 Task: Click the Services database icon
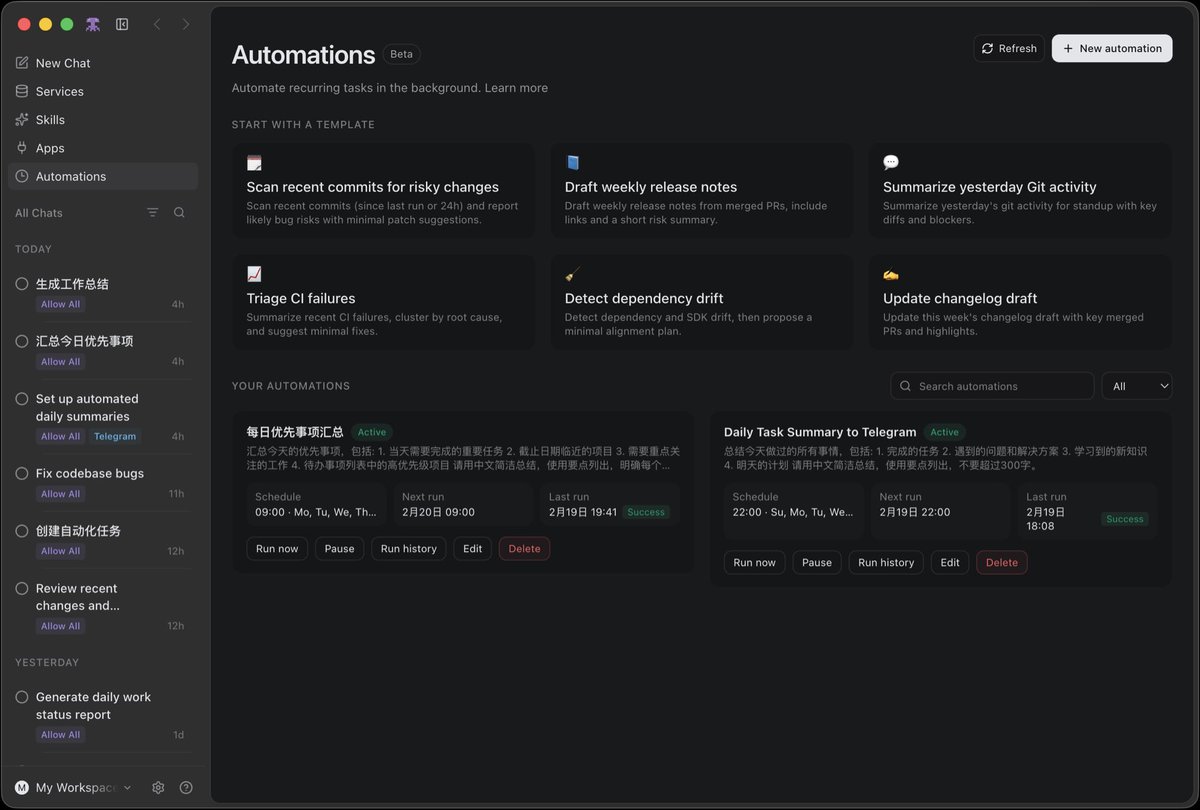[22, 91]
